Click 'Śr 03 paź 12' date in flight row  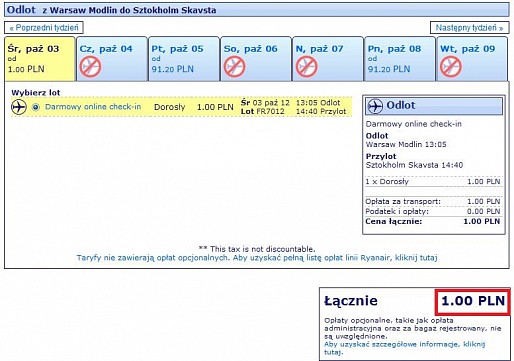[x=265, y=102]
